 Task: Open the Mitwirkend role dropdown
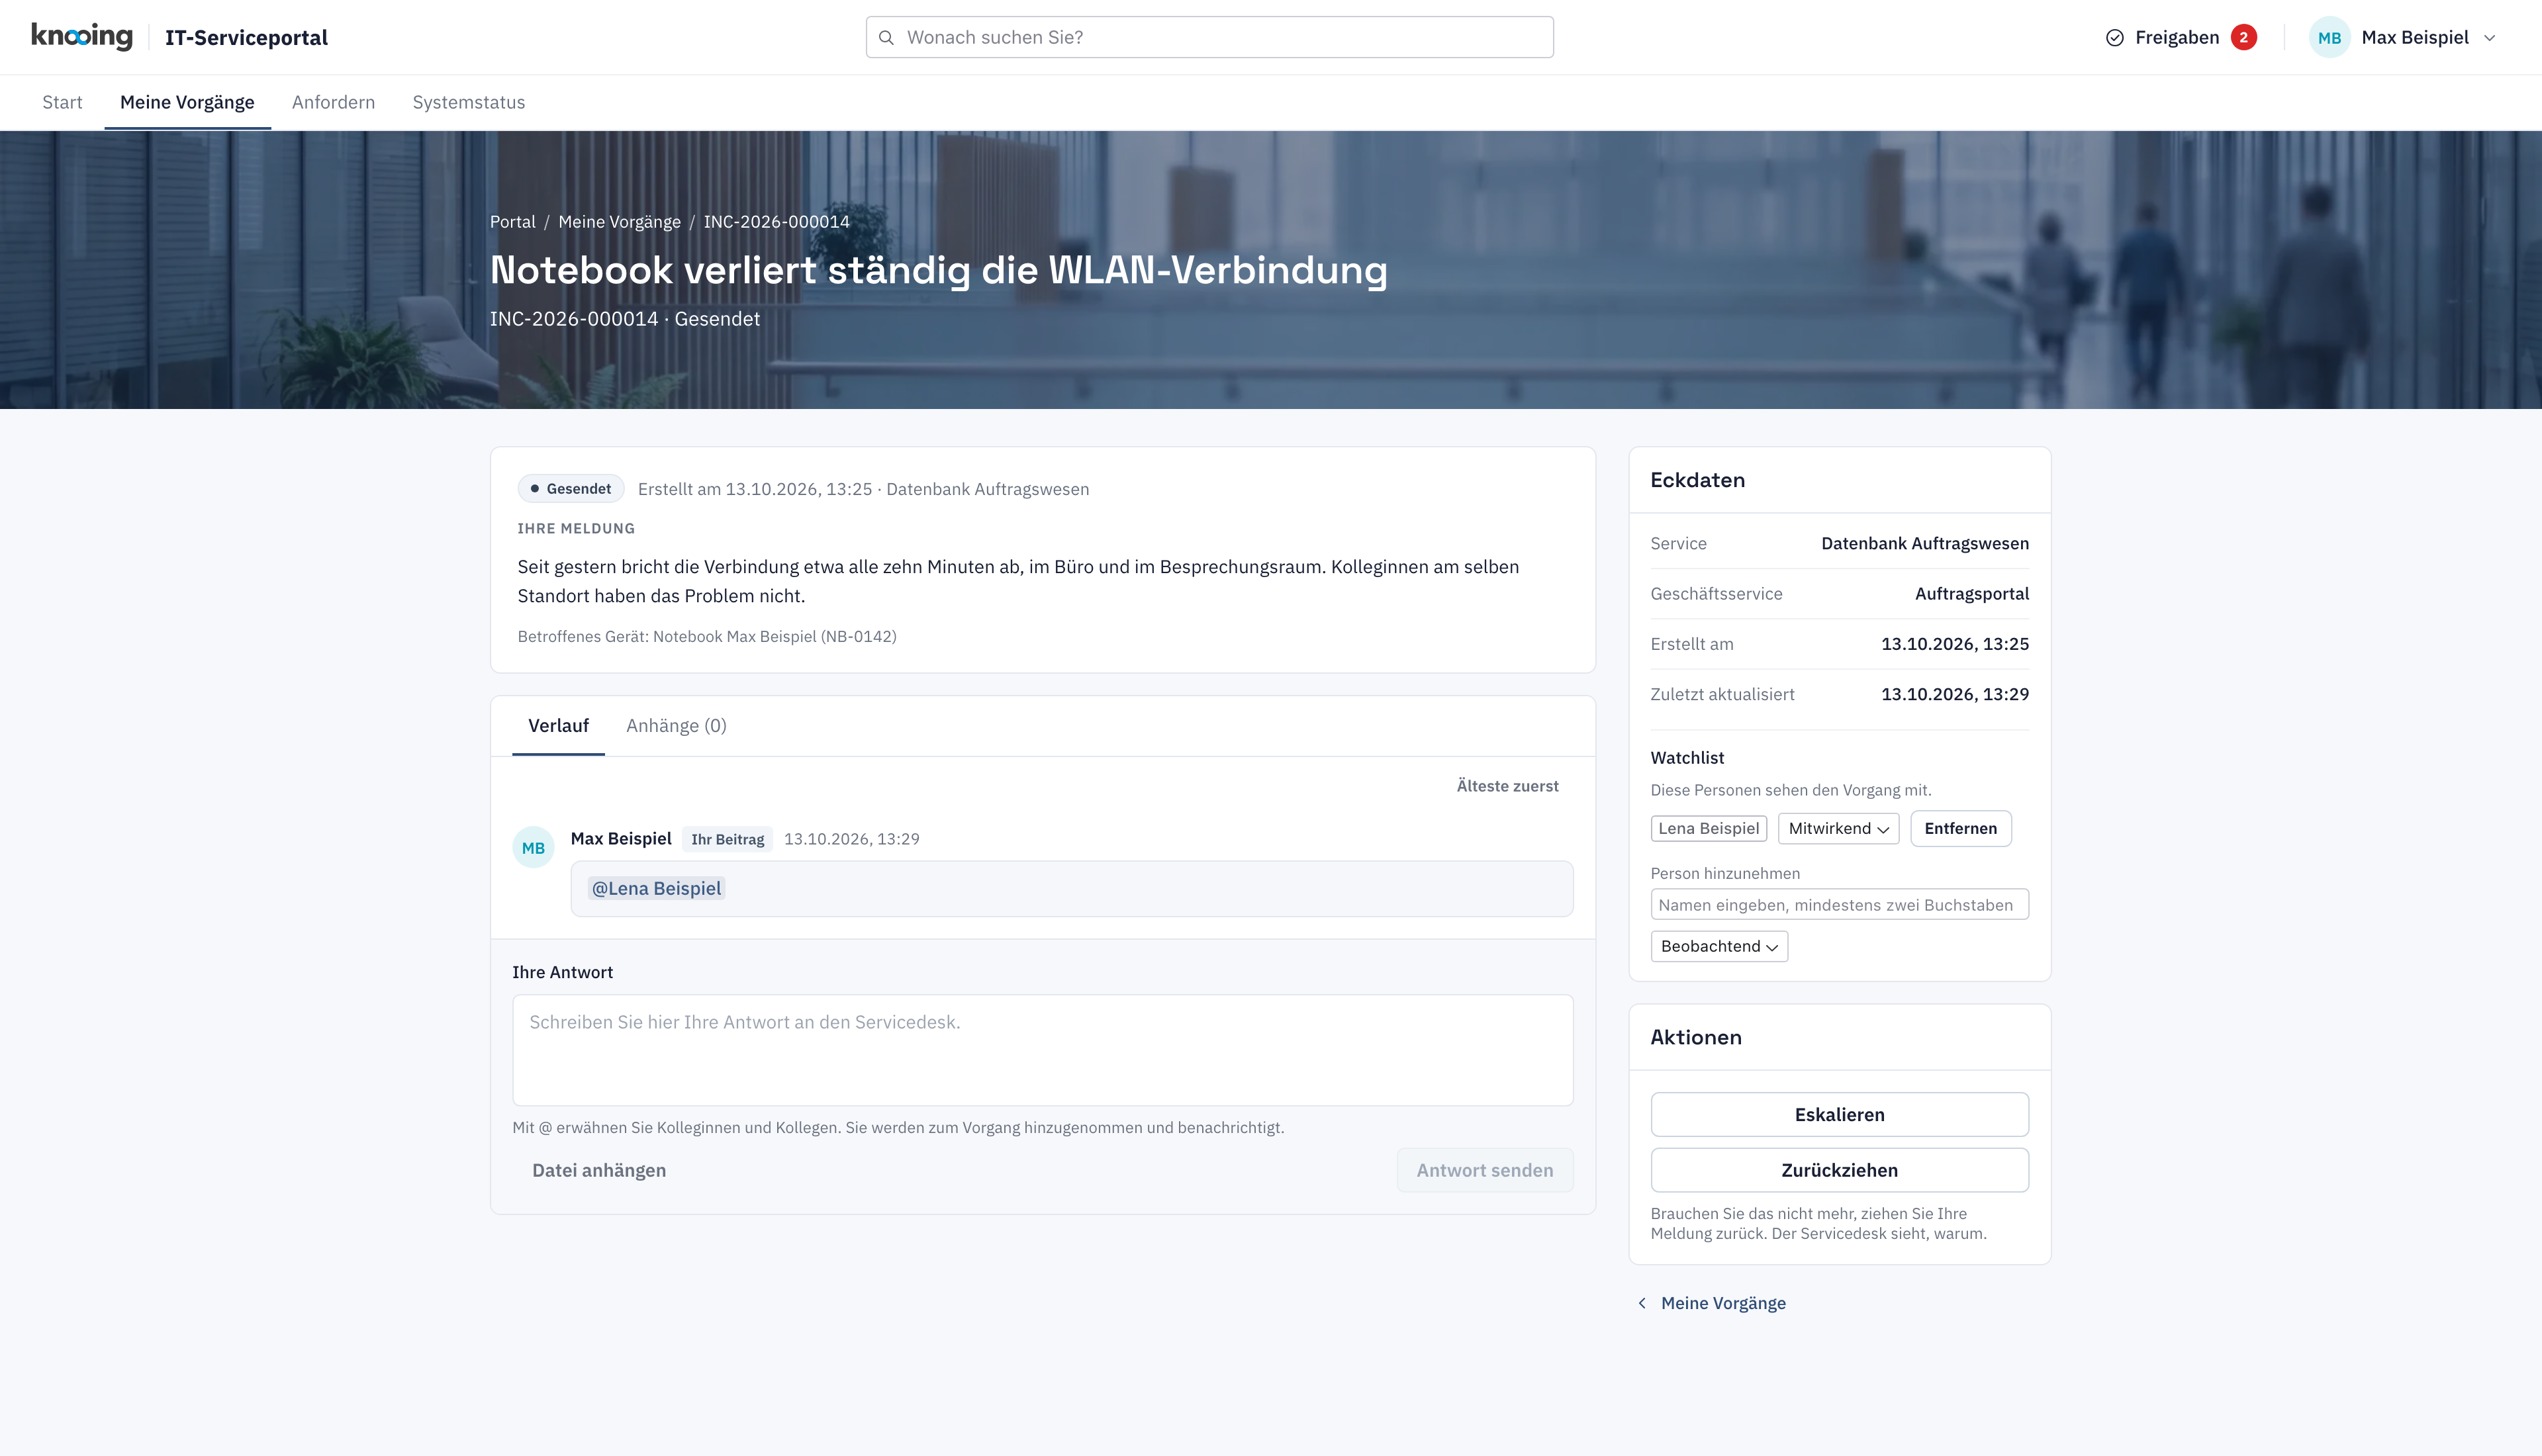pyautogui.click(x=1838, y=828)
